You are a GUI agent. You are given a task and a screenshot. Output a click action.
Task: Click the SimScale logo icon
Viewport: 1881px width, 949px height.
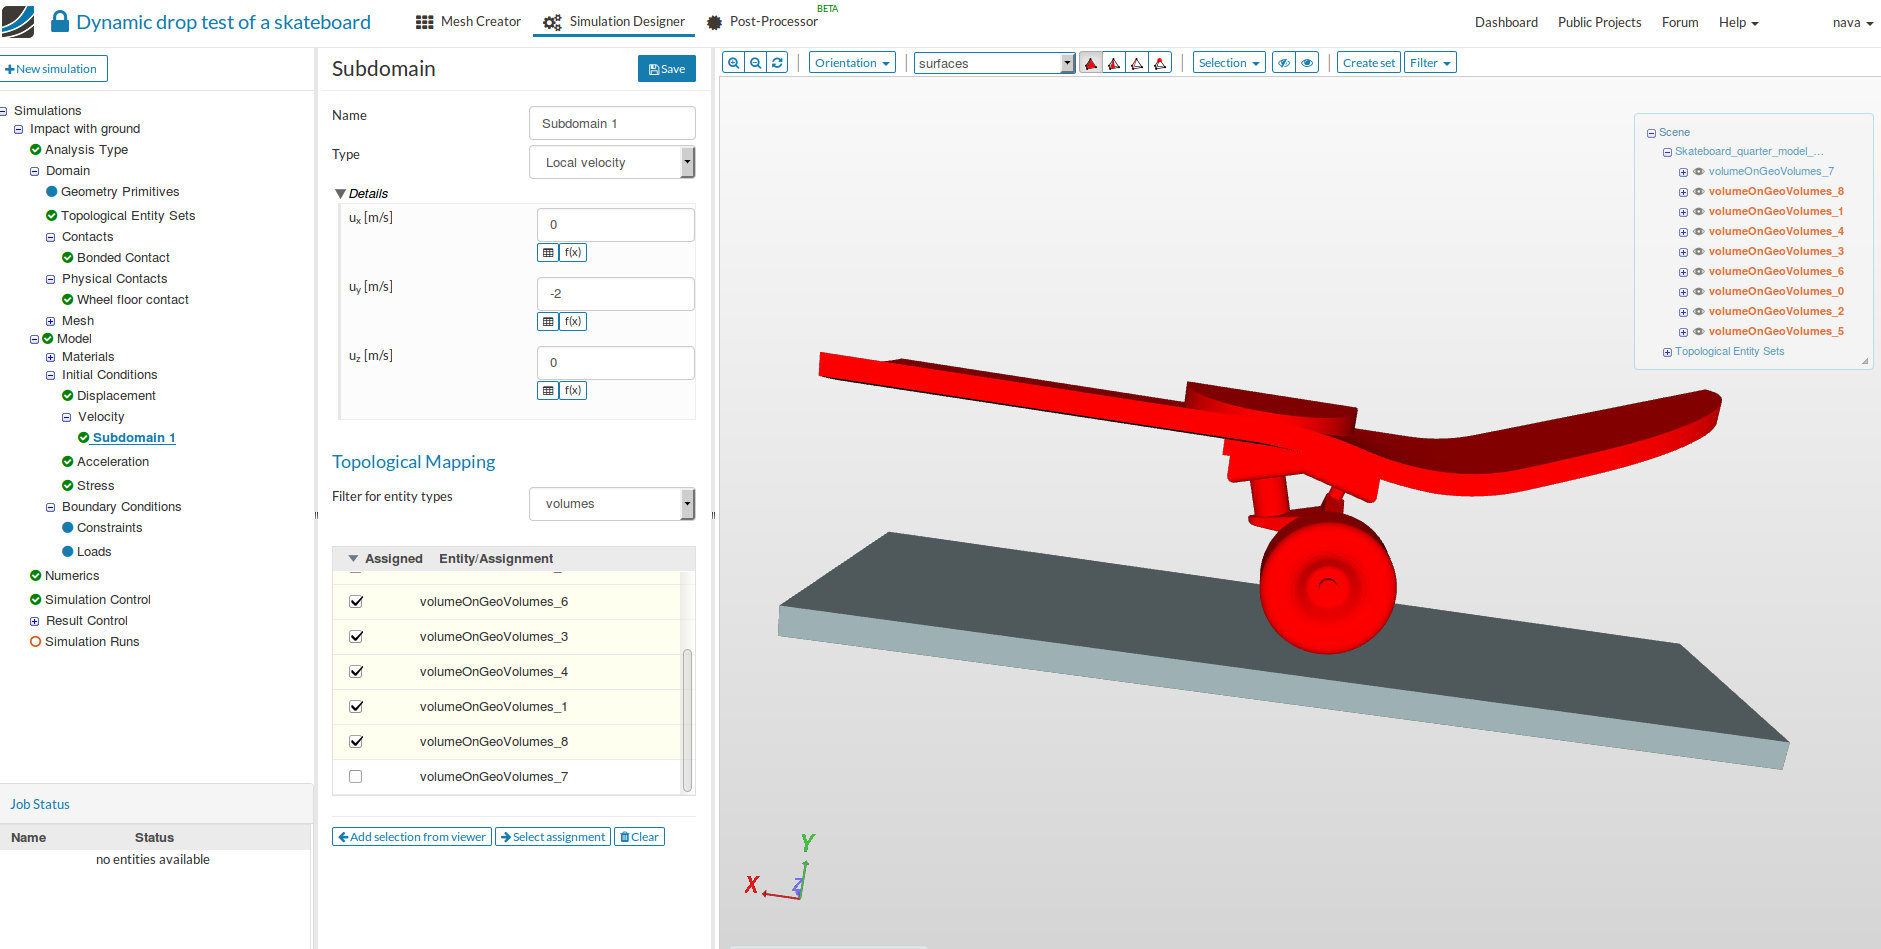18,21
